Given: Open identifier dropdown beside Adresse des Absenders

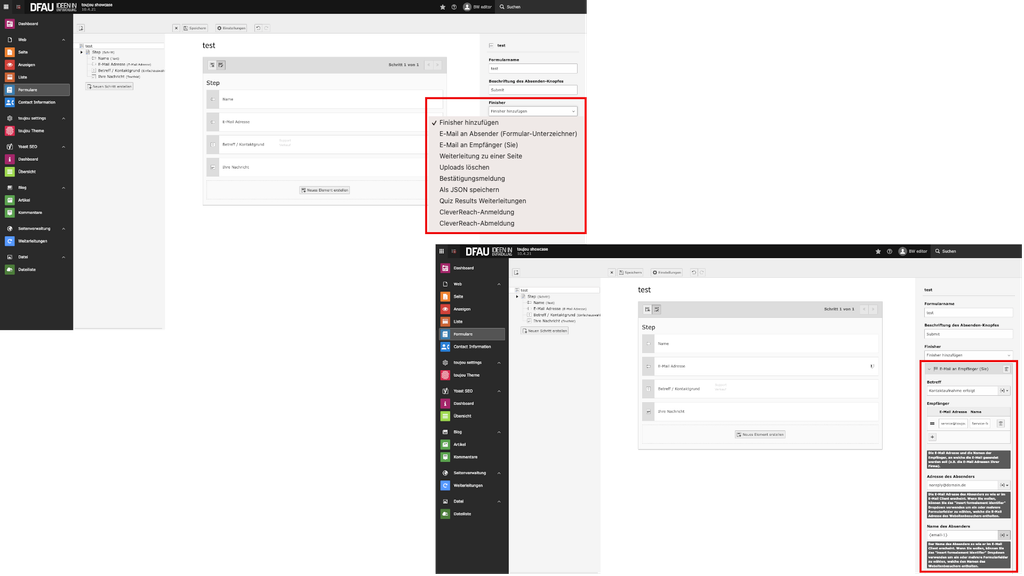Looking at the screenshot, I should [x=1004, y=485].
